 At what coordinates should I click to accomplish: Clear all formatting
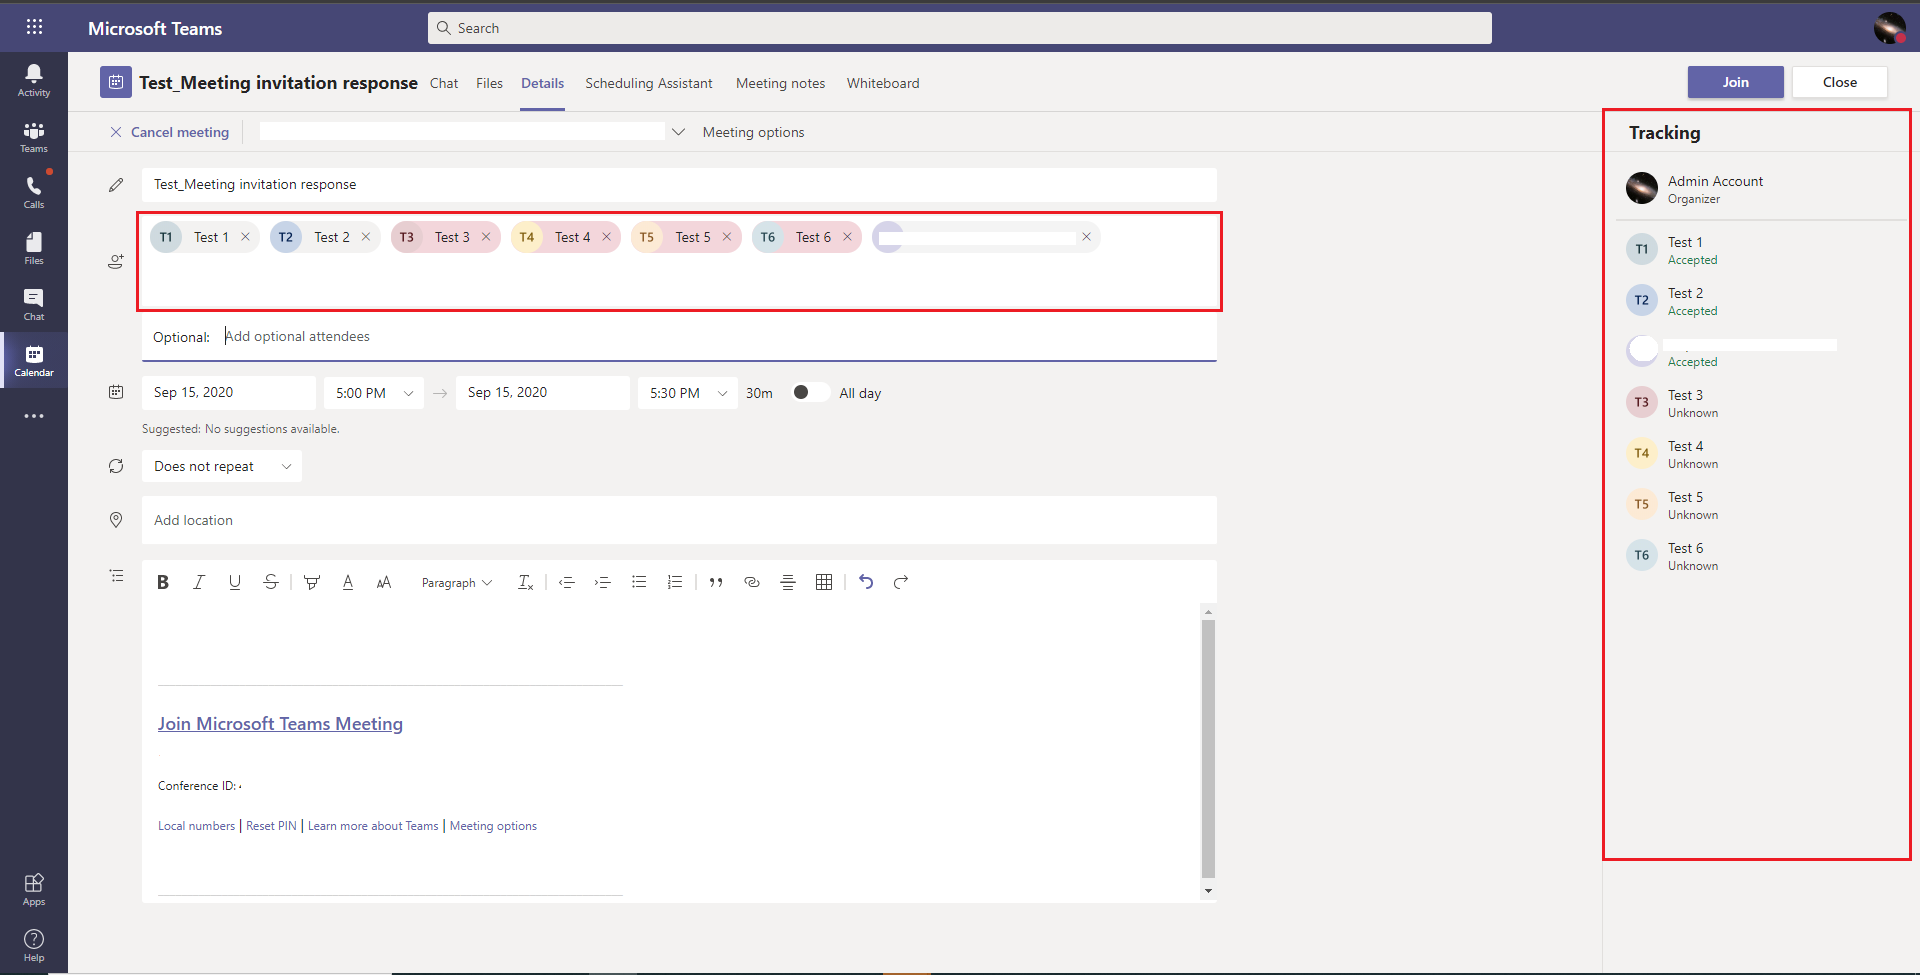526,582
